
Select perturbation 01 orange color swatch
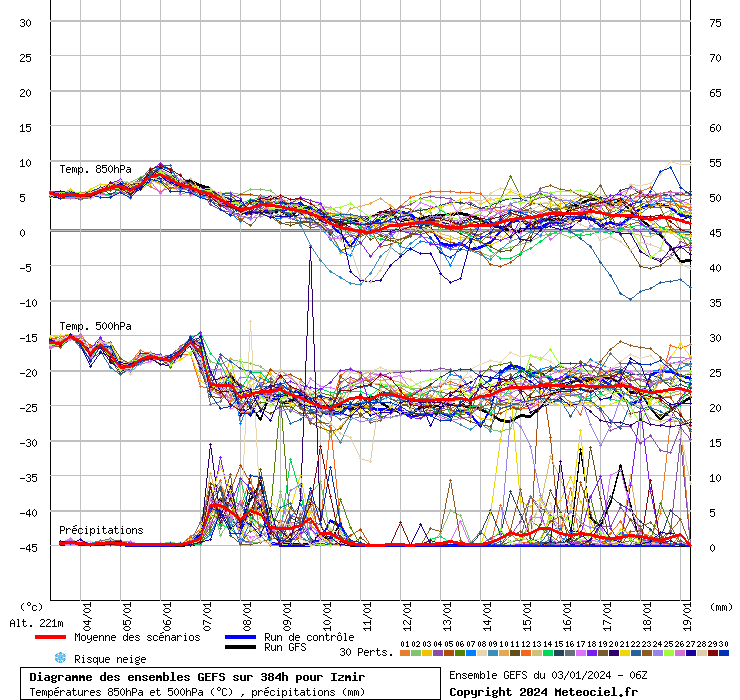click(x=405, y=653)
